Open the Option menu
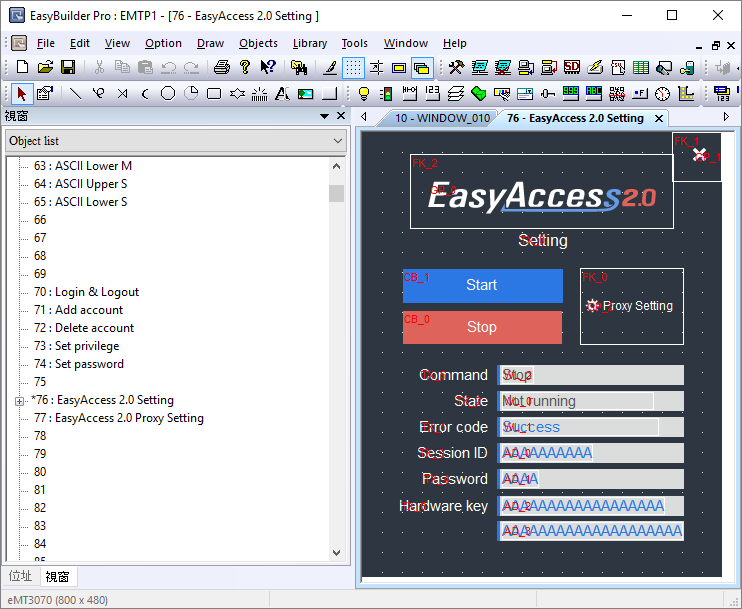This screenshot has width=742, height=609. (163, 44)
